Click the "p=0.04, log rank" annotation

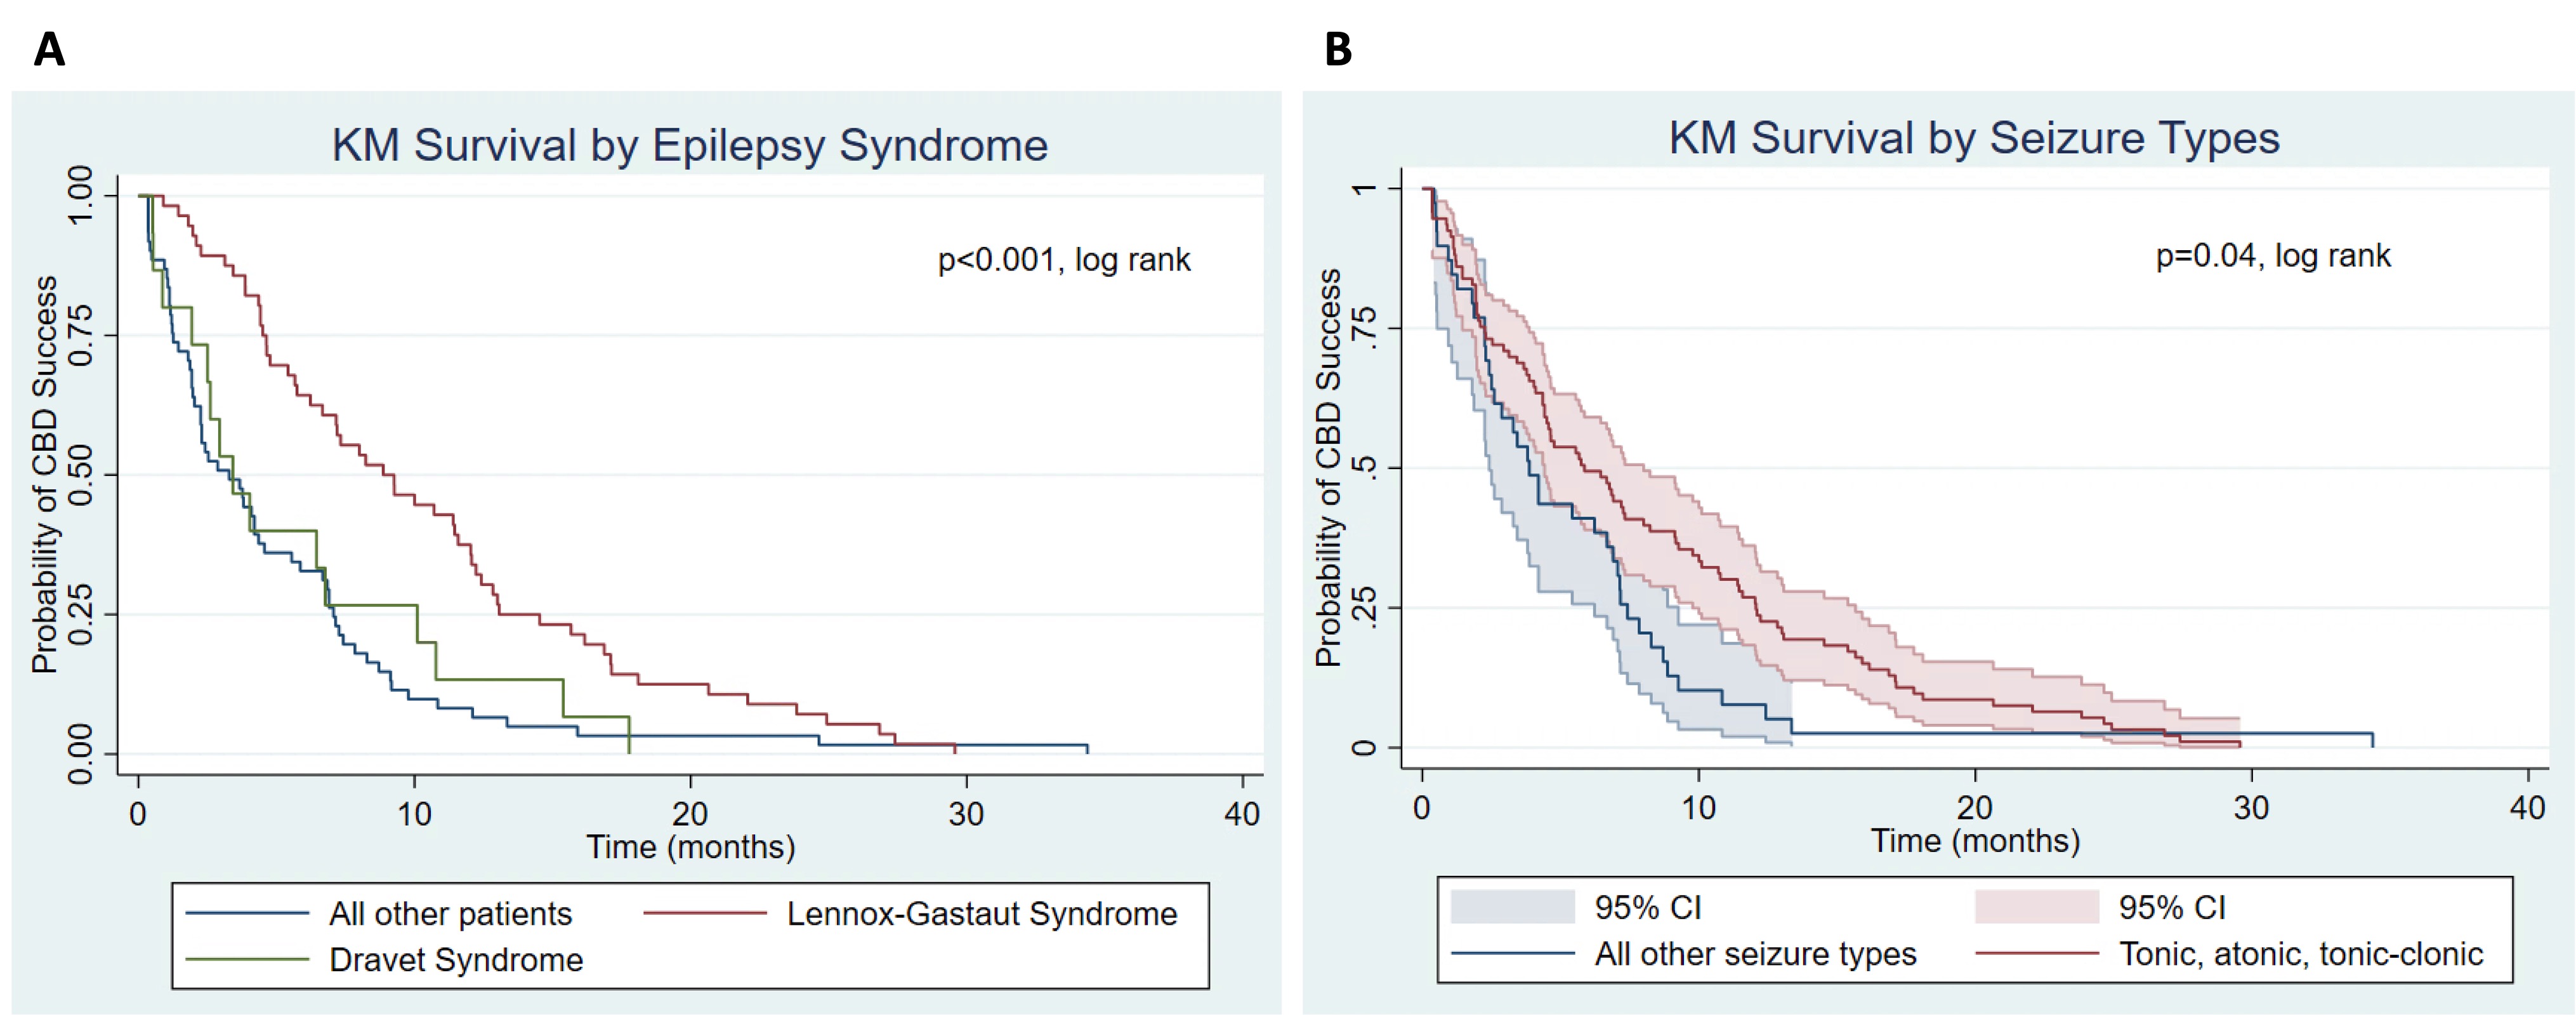(2273, 256)
